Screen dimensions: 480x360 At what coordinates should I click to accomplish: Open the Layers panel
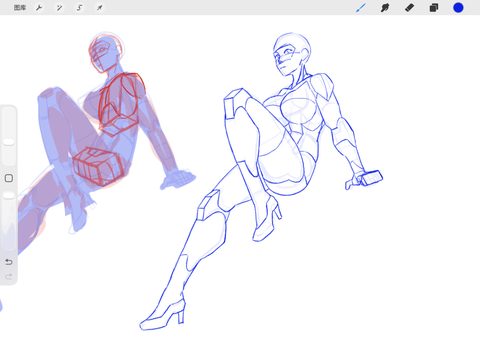434,8
